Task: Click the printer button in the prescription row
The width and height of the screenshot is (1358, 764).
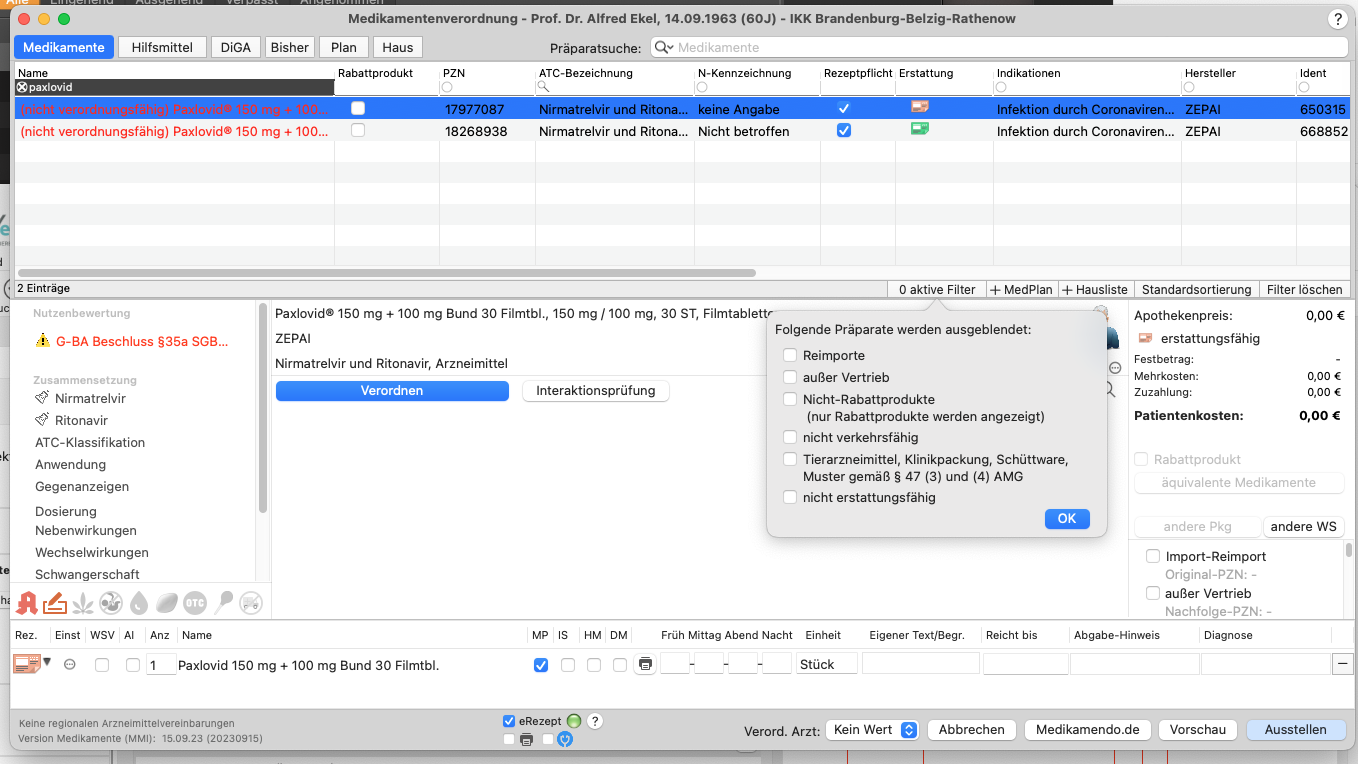Action: [x=645, y=664]
